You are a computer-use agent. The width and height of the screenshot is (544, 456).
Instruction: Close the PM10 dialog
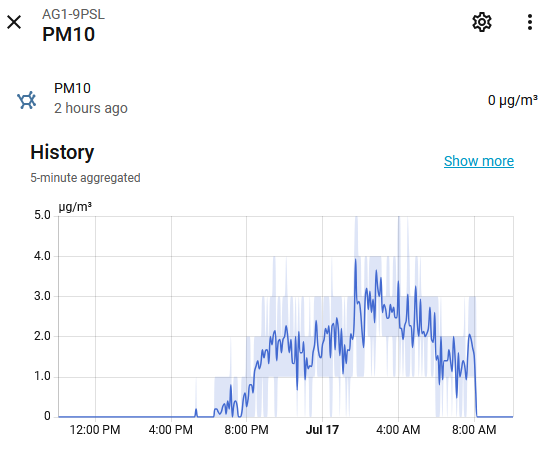(14, 23)
